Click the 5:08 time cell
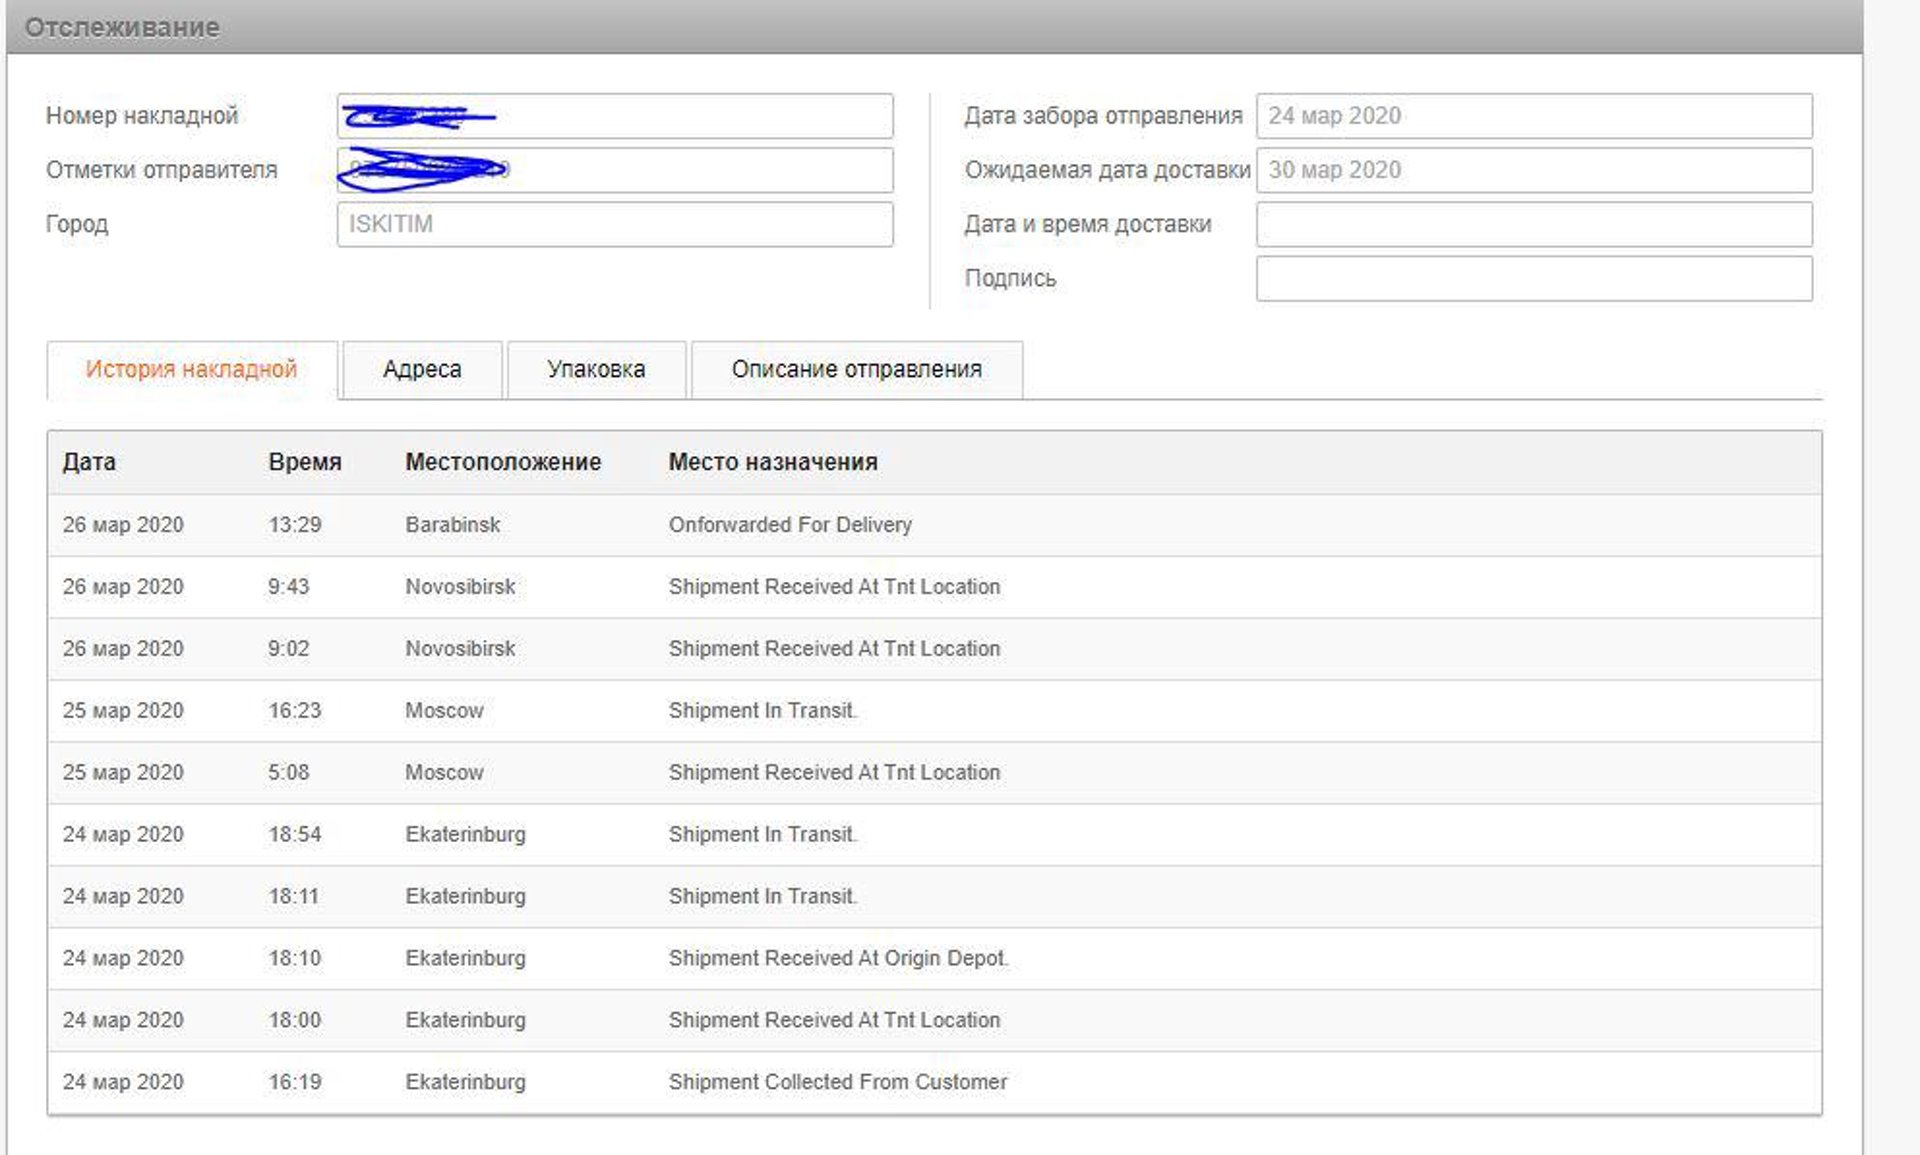 (288, 773)
